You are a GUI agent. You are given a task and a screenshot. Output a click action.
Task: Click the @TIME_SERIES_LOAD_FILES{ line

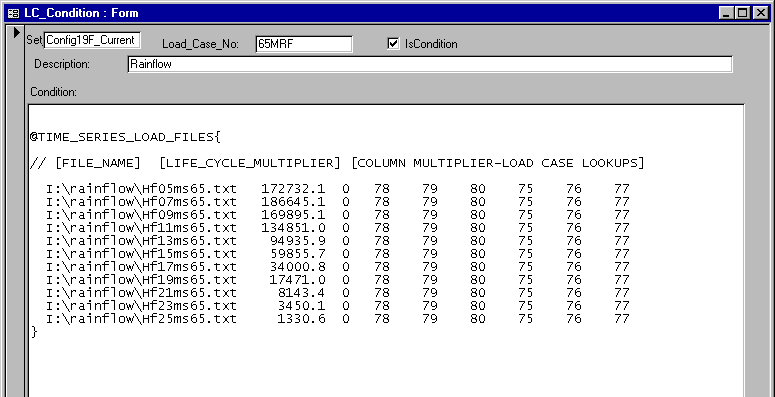pos(125,137)
